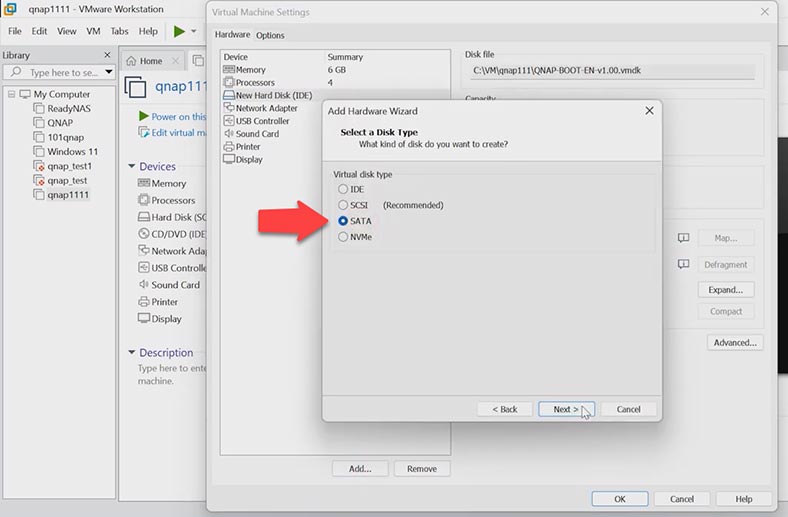The image size is (788, 517).
Task: Open the Edit menu
Action: click(x=39, y=31)
